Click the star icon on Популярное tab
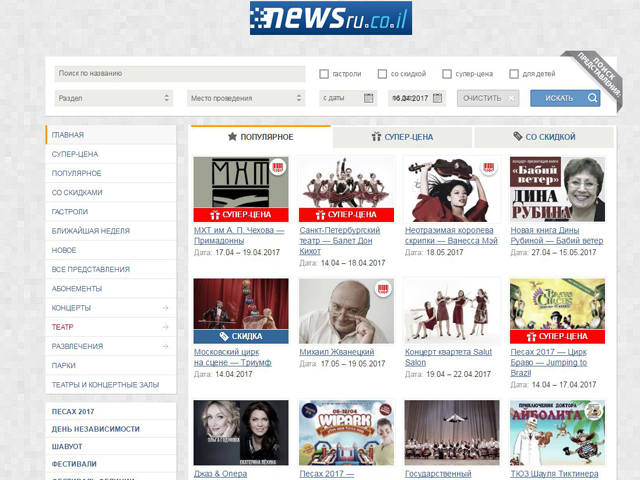Screen dimensions: 640x480 (232, 136)
